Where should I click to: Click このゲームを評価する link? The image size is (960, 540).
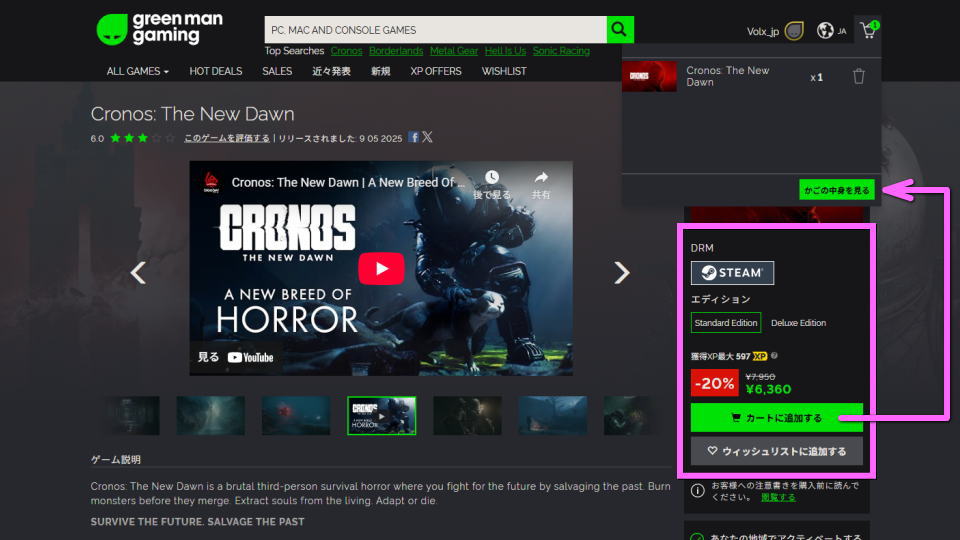[227, 138]
